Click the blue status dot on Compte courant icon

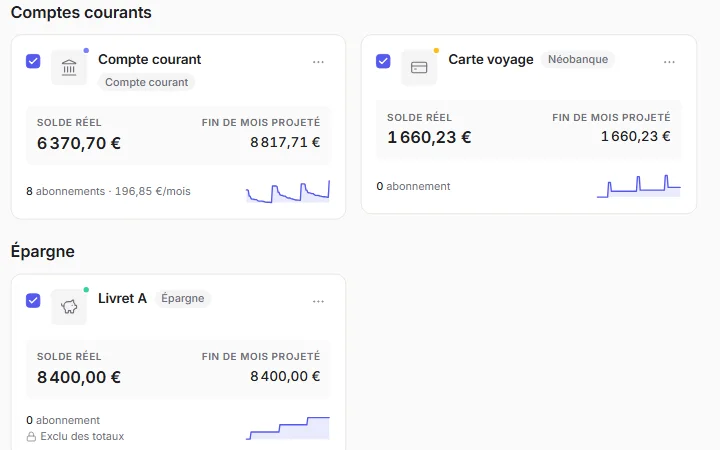point(86,51)
